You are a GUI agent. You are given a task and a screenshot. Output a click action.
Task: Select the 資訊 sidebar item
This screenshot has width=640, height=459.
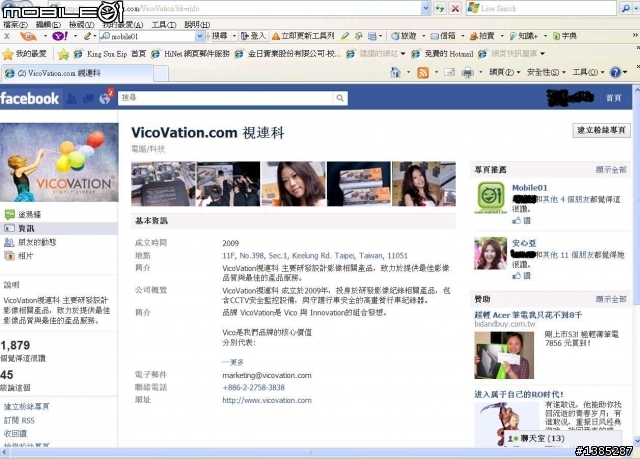click(x=59, y=228)
